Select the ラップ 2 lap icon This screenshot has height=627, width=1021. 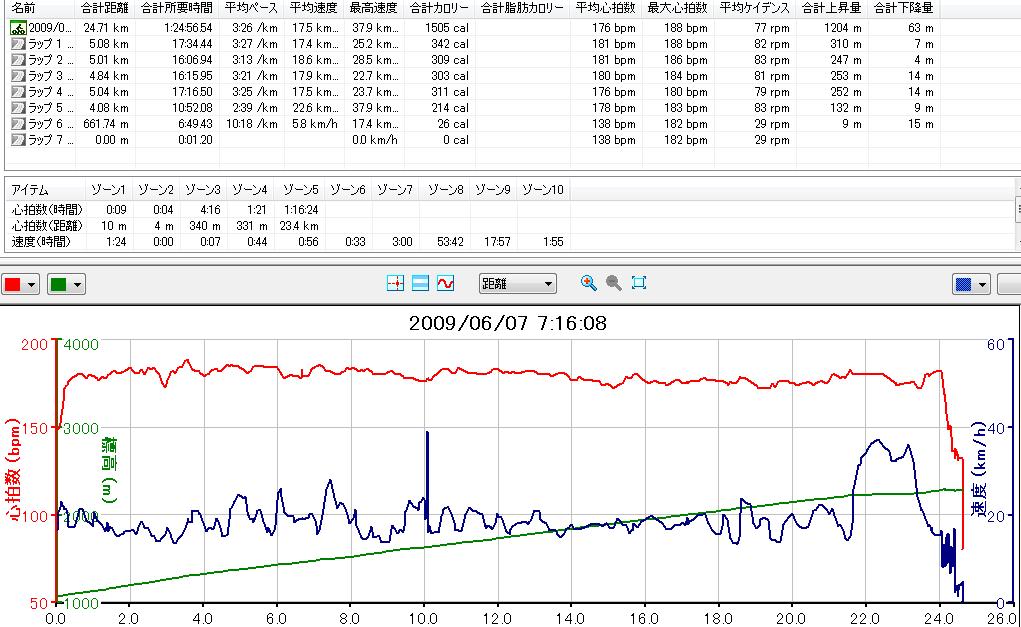(x=18, y=60)
